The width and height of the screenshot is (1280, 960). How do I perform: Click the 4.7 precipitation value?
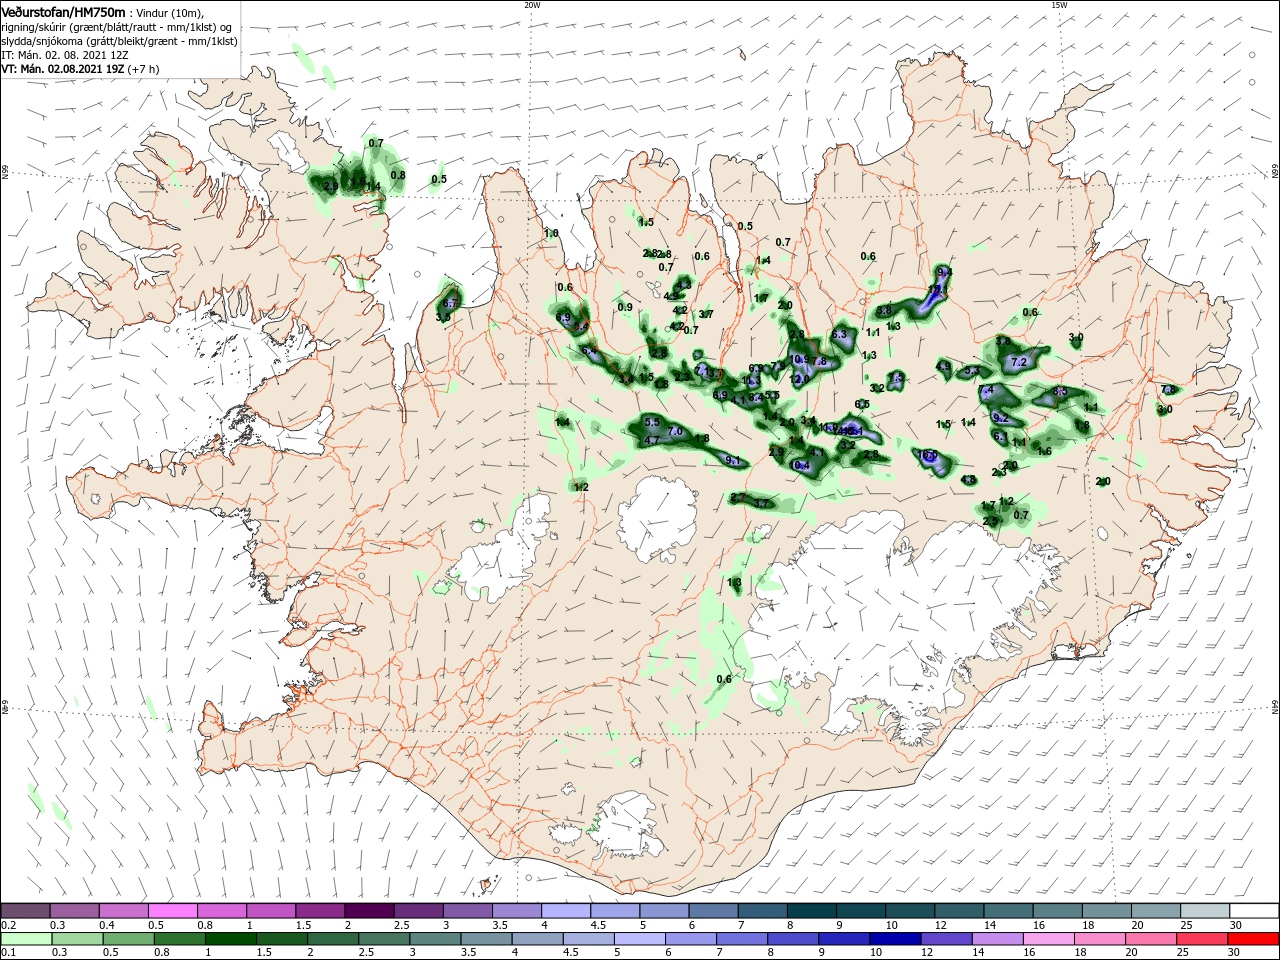click(652, 441)
